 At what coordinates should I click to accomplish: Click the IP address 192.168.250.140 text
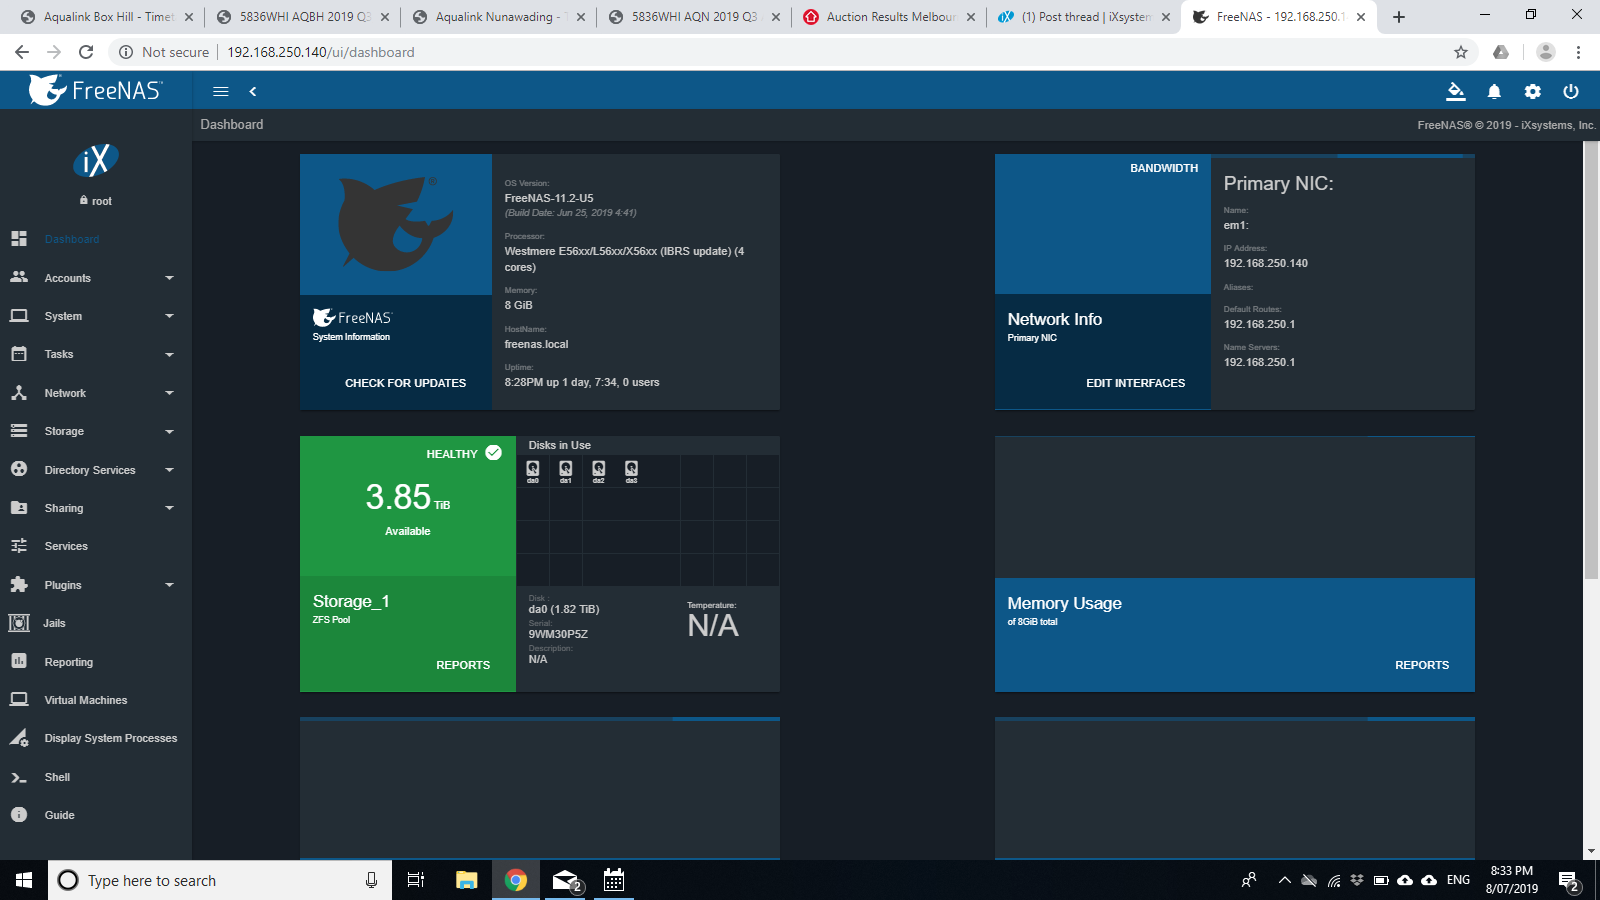pyautogui.click(x=1265, y=263)
